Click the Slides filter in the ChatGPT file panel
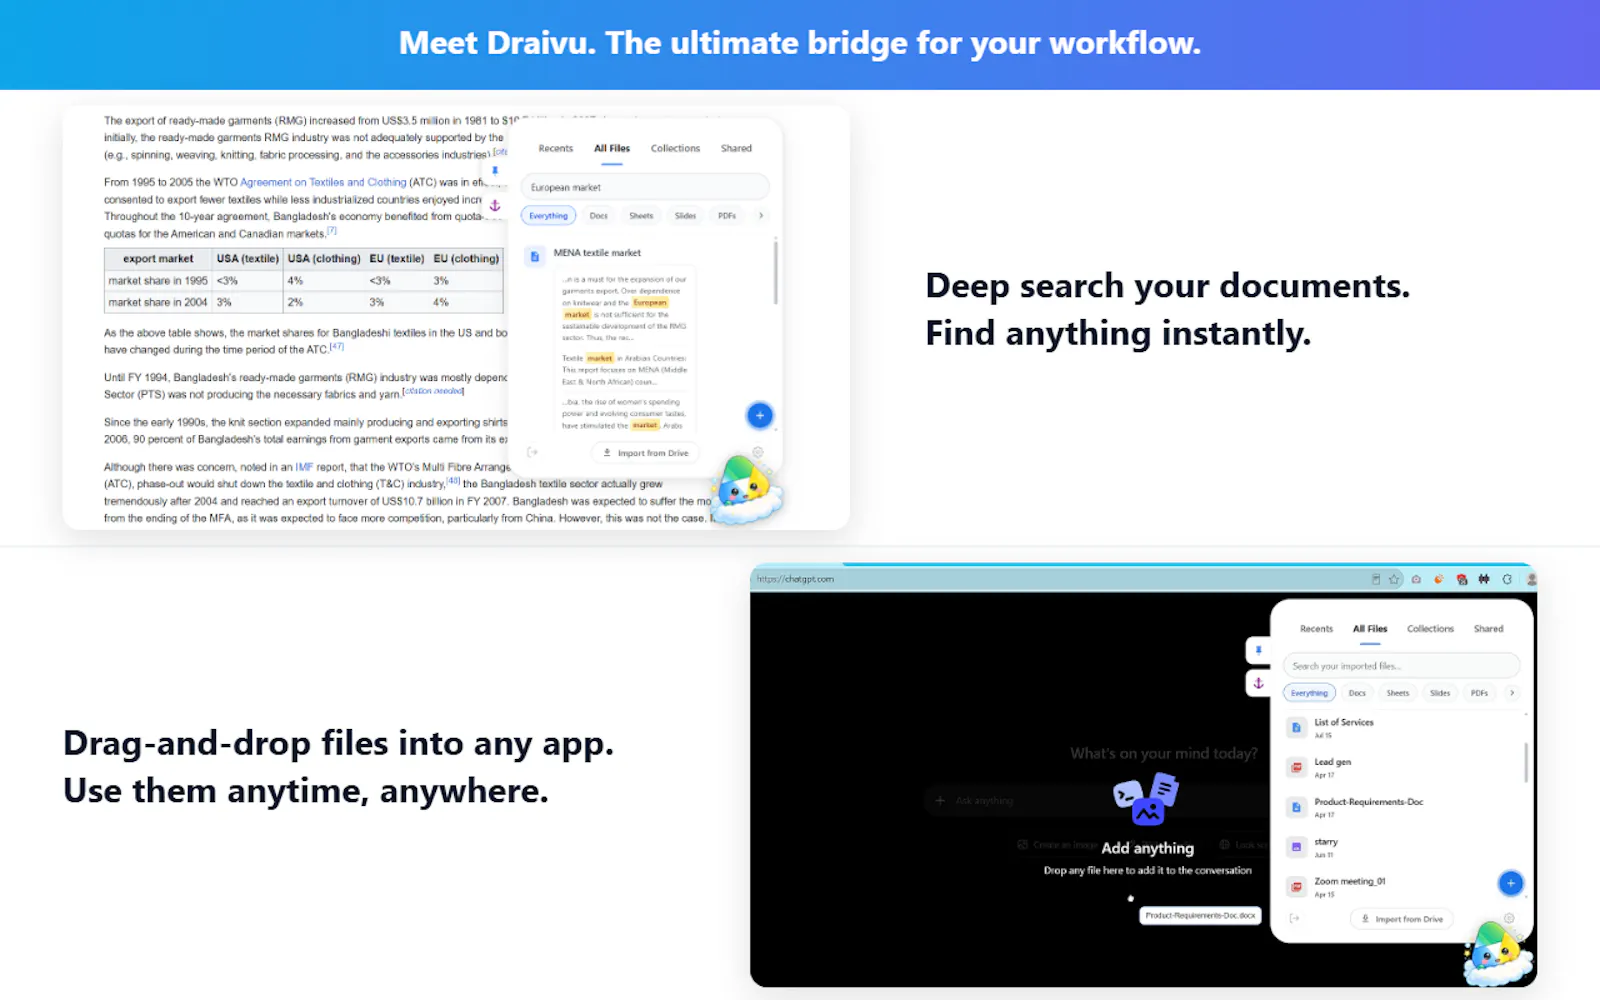 (x=1440, y=693)
